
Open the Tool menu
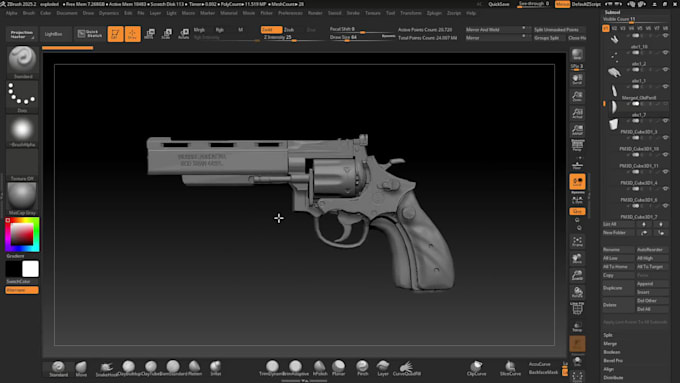point(390,13)
